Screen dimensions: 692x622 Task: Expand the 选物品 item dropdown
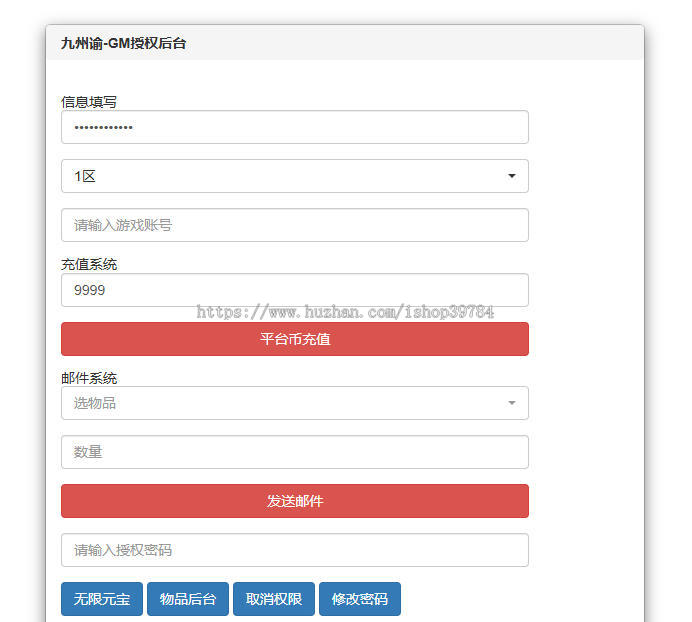(295, 403)
